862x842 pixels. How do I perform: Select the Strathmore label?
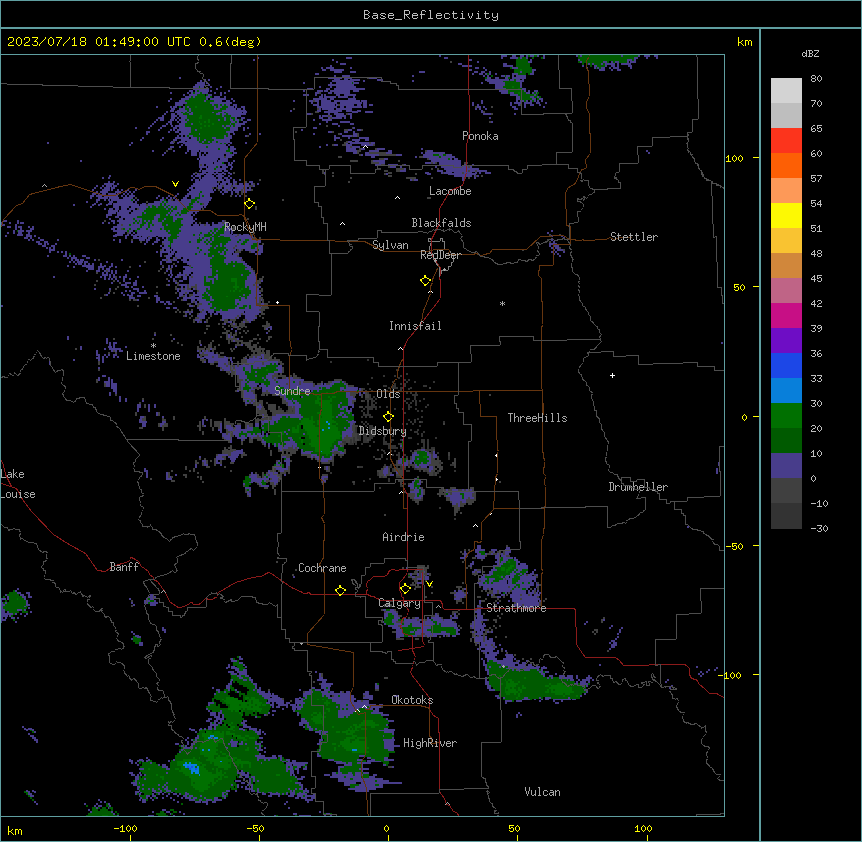516,608
